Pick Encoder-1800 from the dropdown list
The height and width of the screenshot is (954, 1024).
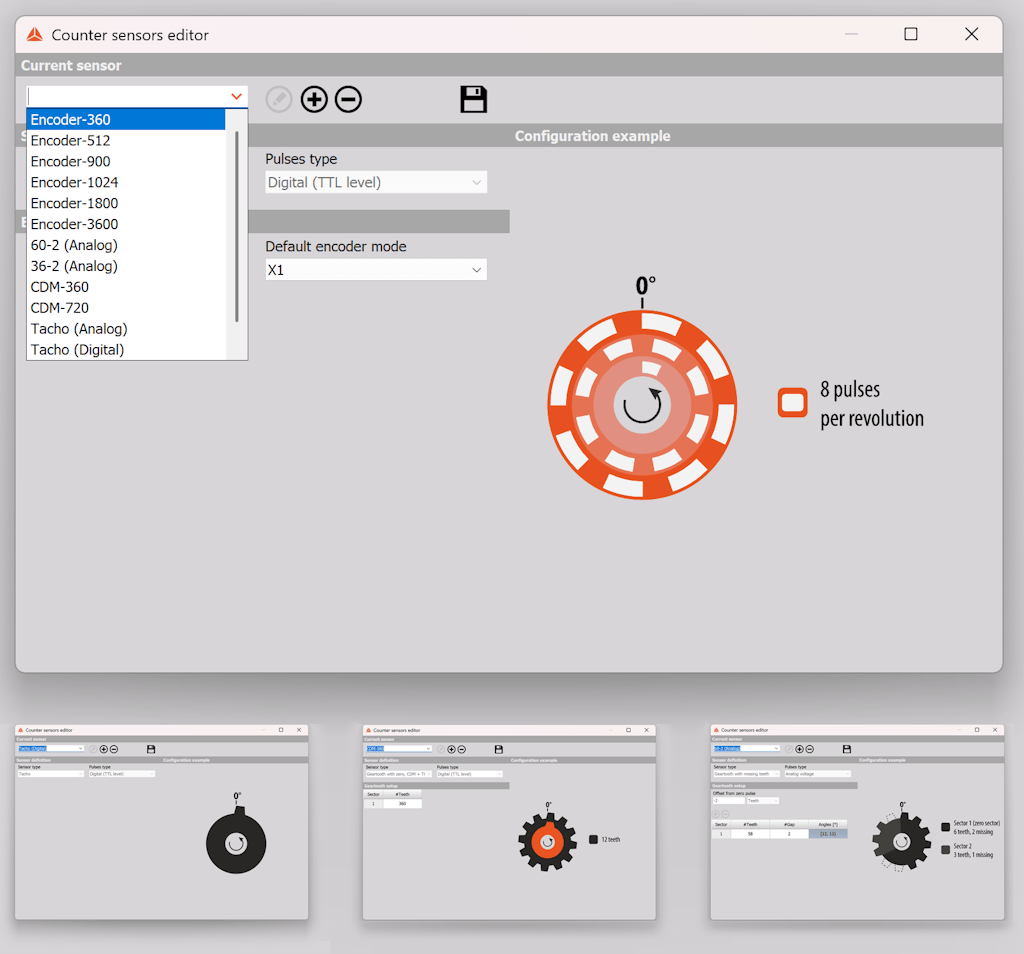126,203
